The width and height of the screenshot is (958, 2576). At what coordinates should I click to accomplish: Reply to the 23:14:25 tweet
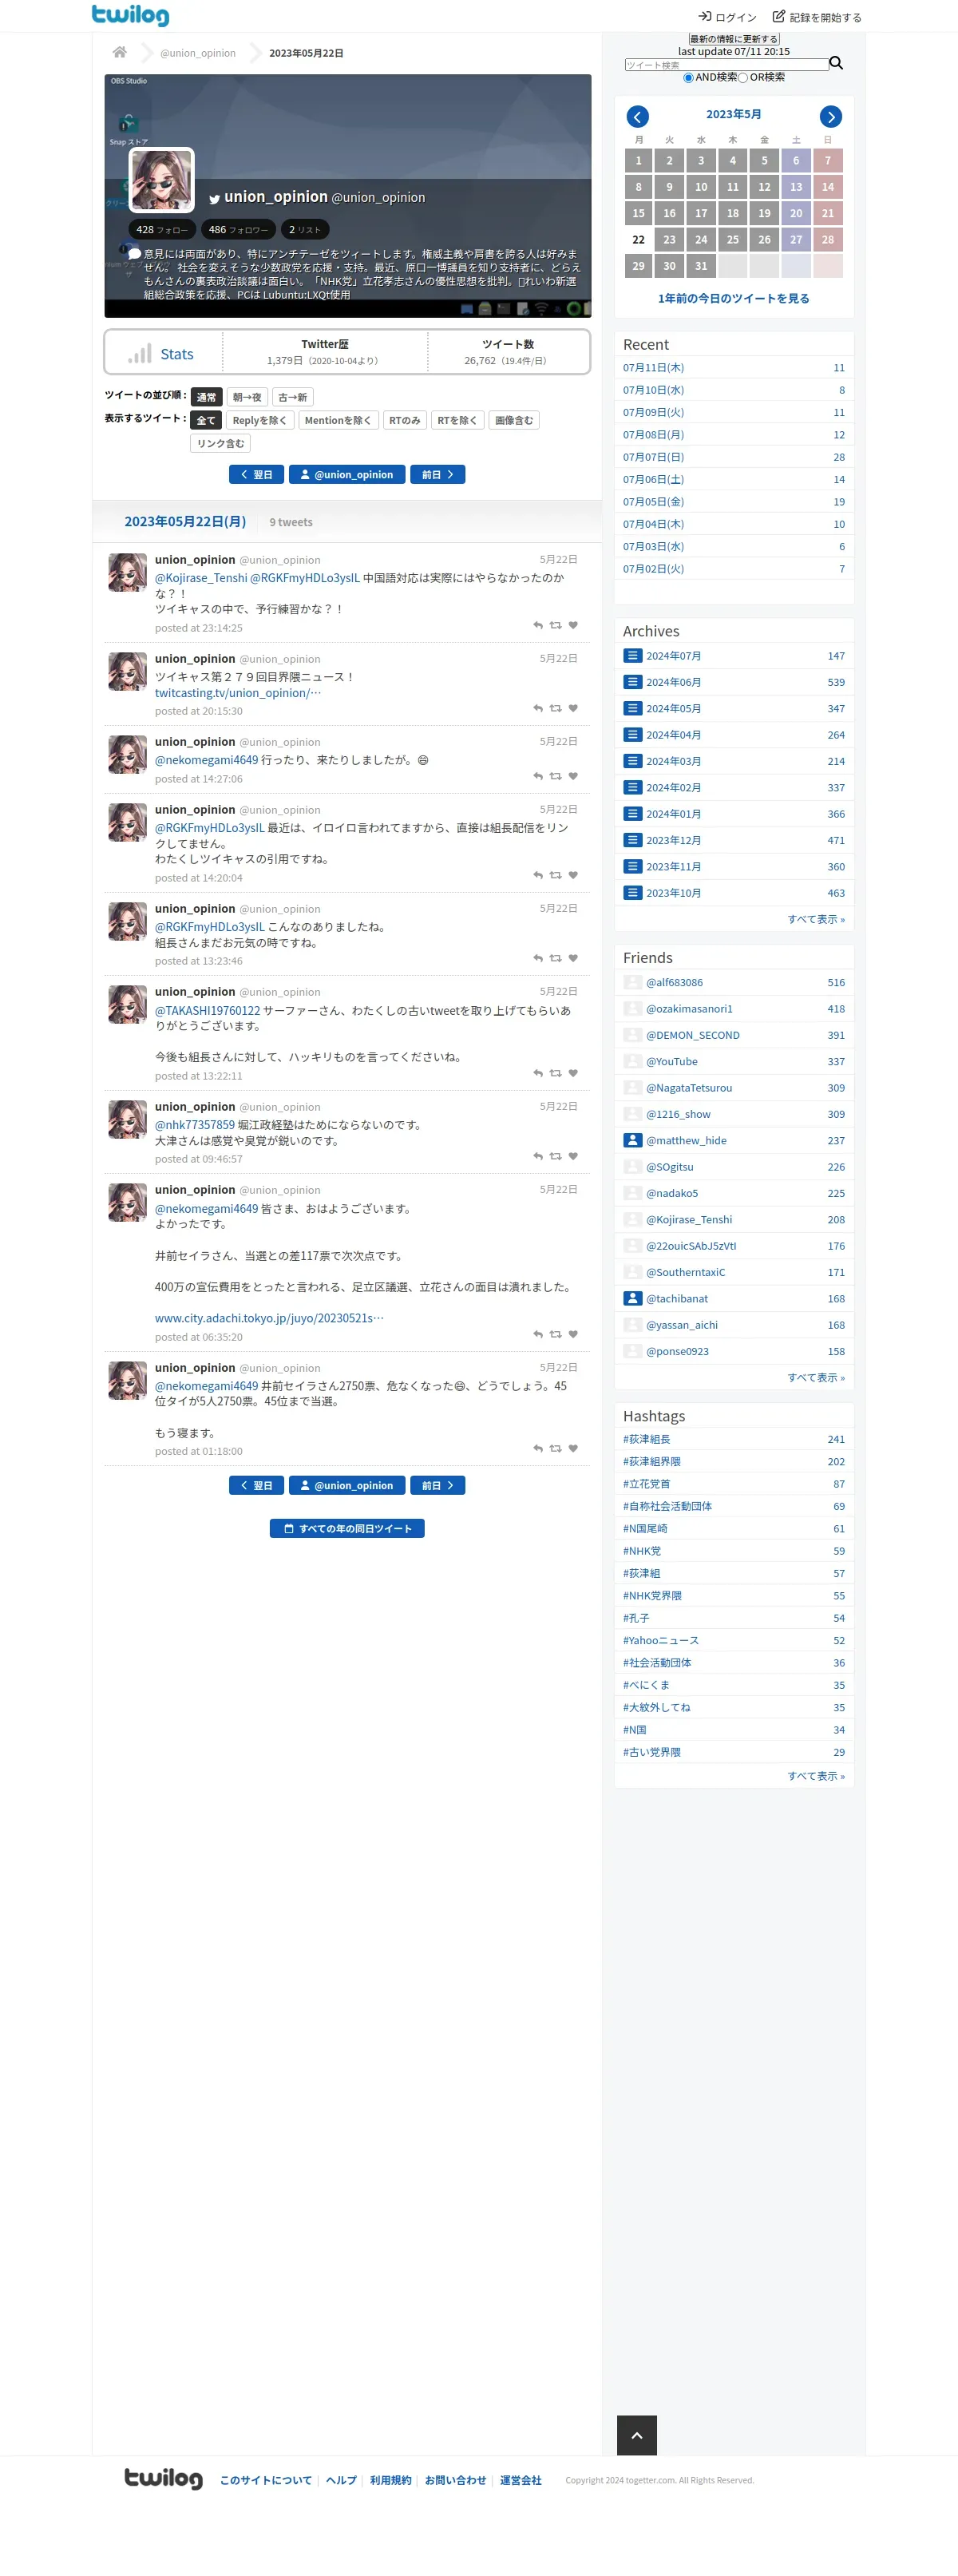538,625
